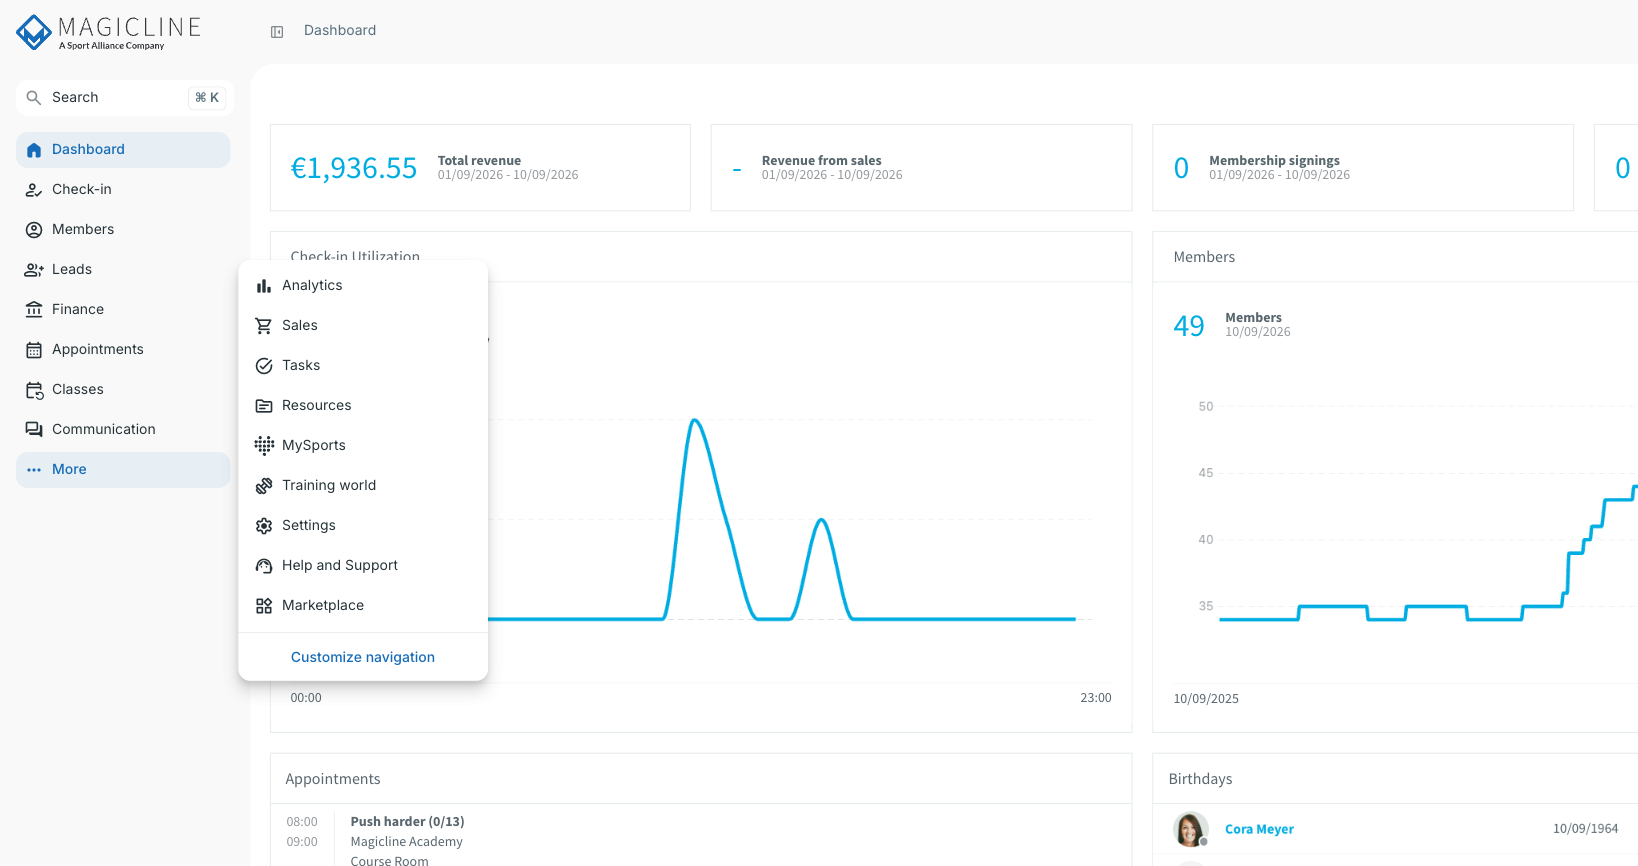Go to Members in the sidebar
The image size is (1638, 866).
point(123,230)
